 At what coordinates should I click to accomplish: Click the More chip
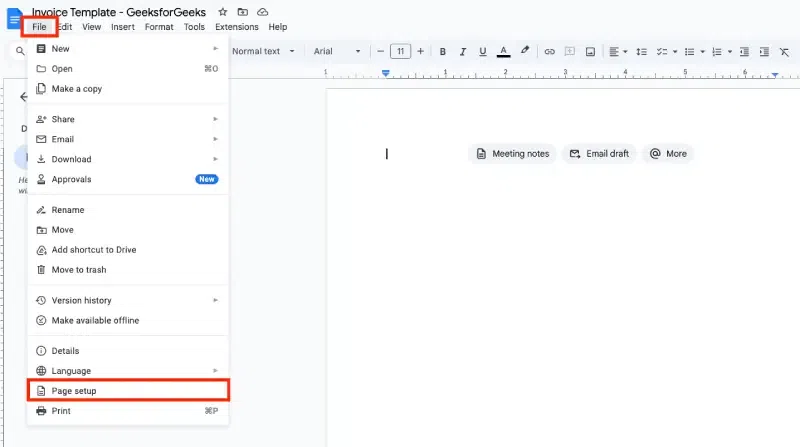point(668,154)
